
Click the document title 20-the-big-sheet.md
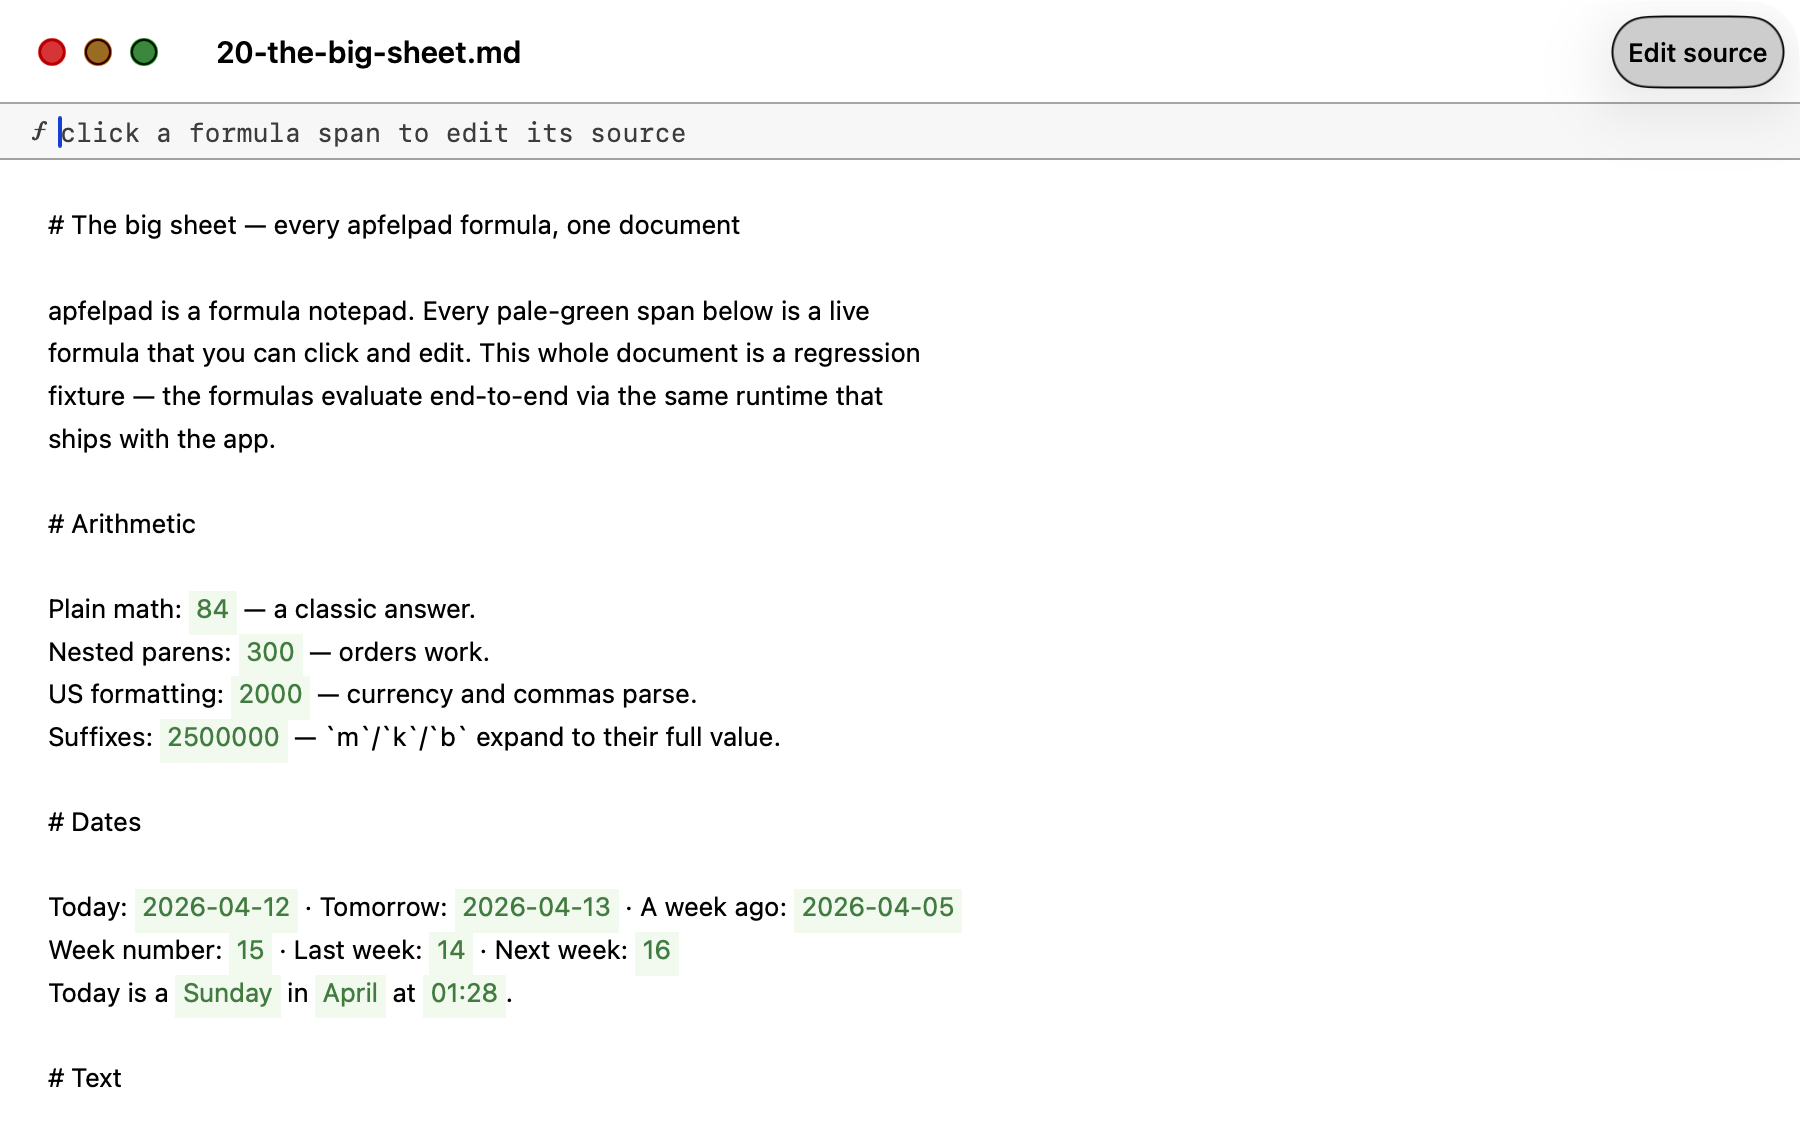(368, 52)
